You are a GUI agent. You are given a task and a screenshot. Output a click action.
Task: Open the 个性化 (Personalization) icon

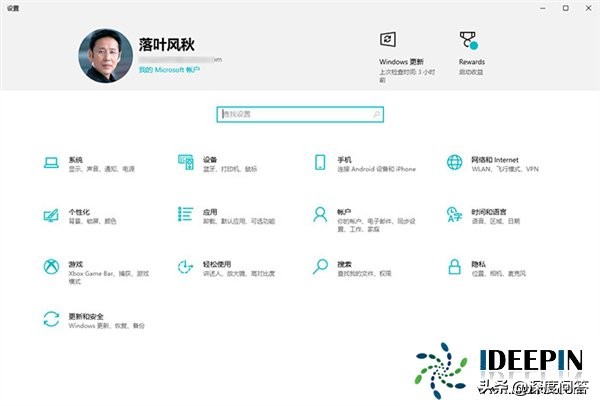pyautogui.click(x=51, y=215)
